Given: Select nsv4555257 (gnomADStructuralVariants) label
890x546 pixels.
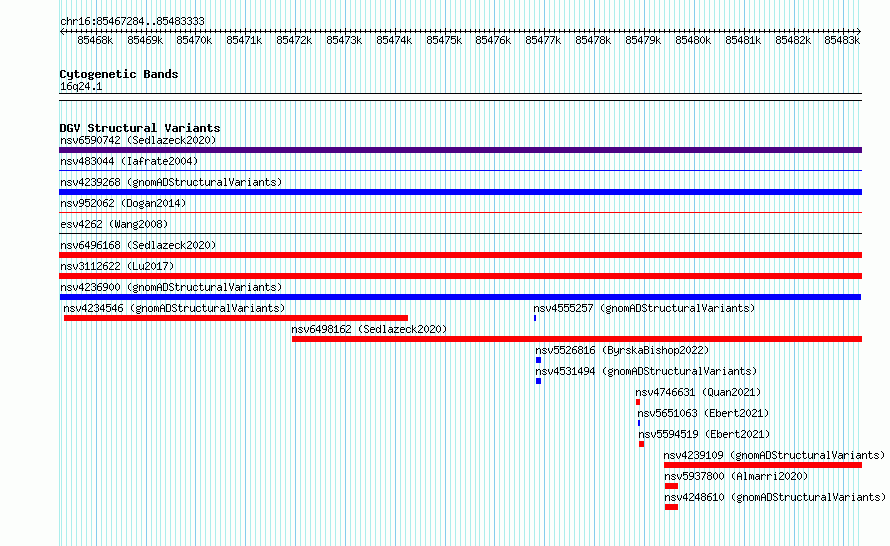Looking at the screenshot, I should coord(644,308).
